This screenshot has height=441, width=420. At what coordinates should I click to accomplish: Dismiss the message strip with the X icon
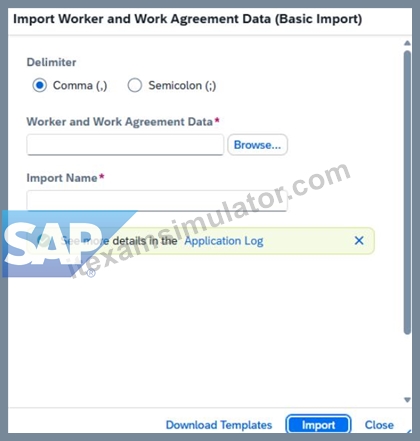(359, 241)
